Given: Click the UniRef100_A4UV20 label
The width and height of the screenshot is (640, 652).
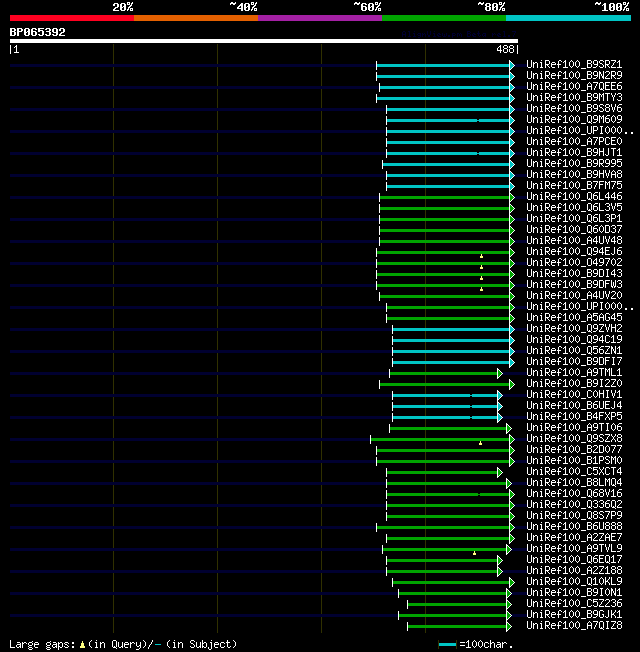Looking at the screenshot, I should 574,295.
